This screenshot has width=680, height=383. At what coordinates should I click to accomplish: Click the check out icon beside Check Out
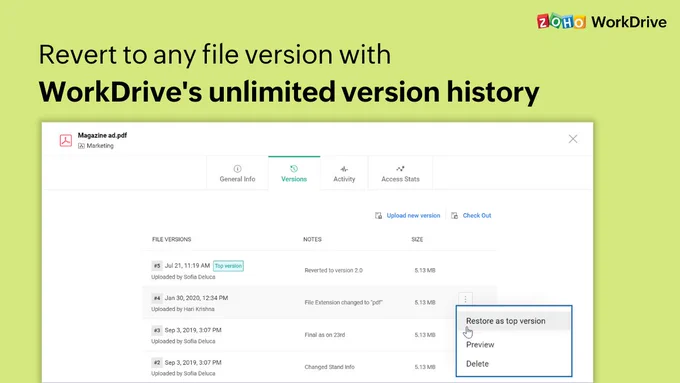click(x=454, y=216)
